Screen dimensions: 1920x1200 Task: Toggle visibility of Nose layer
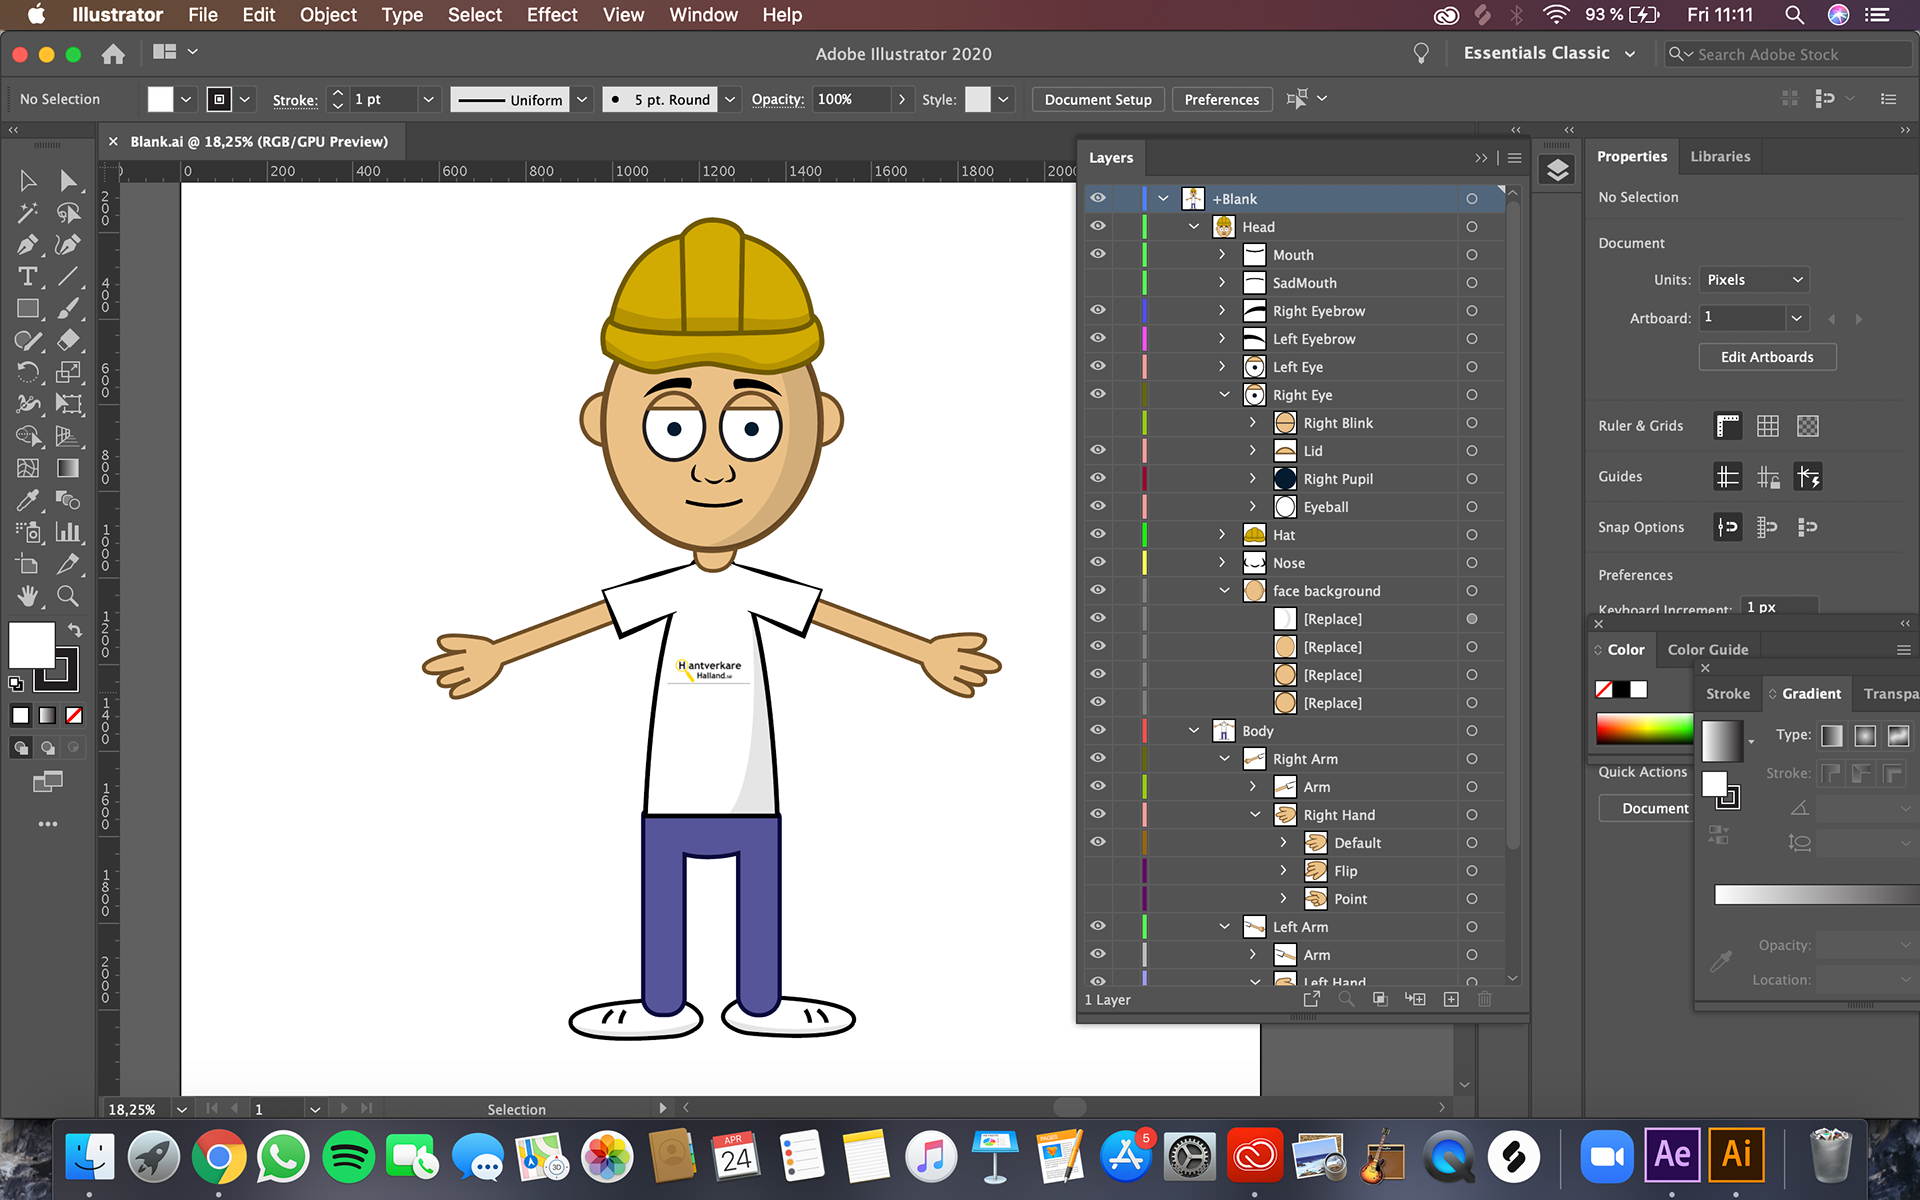[1098, 562]
